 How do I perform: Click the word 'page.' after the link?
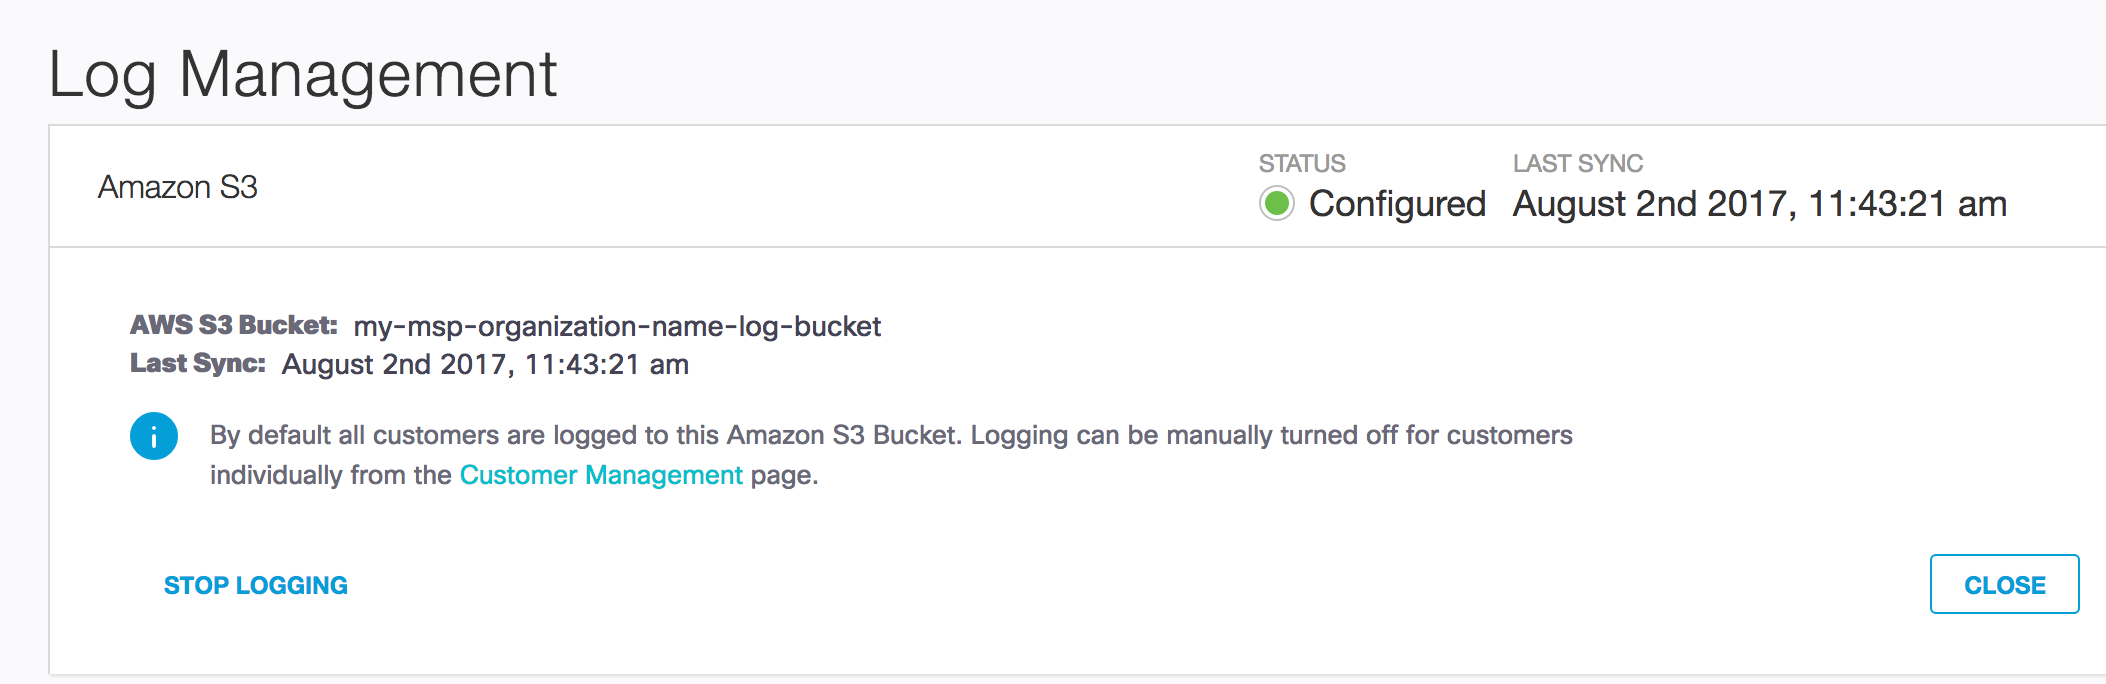tap(785, 475)
